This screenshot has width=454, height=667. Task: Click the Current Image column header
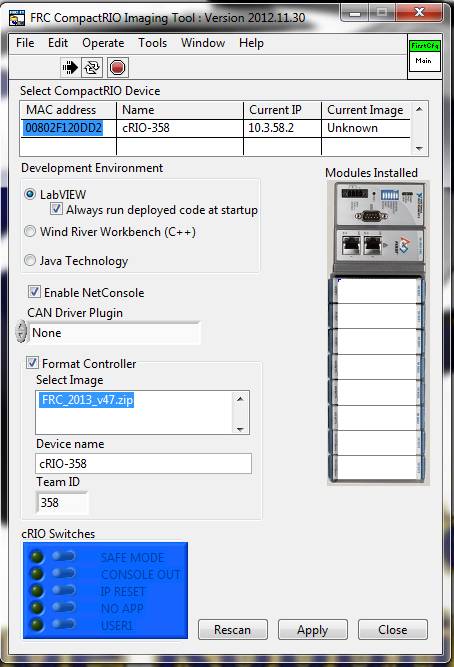[365, 110]
